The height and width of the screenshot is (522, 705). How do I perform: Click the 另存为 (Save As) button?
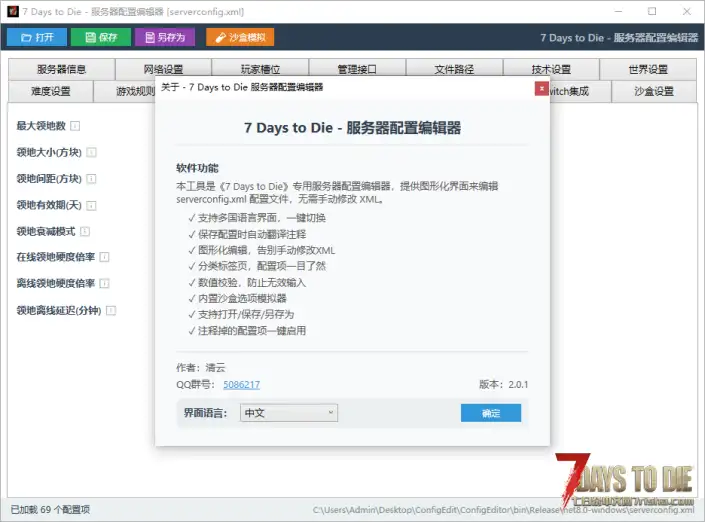165,37
